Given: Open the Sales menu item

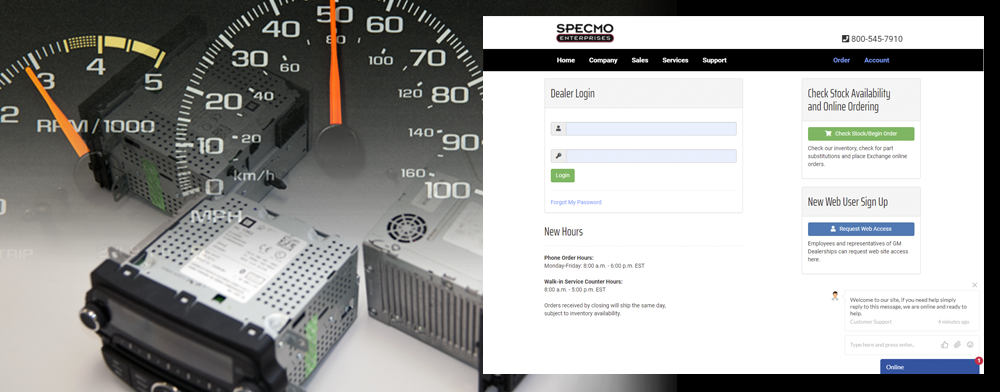Looking at the screenshot, I should pyautogui.click(x=640, y=61).
